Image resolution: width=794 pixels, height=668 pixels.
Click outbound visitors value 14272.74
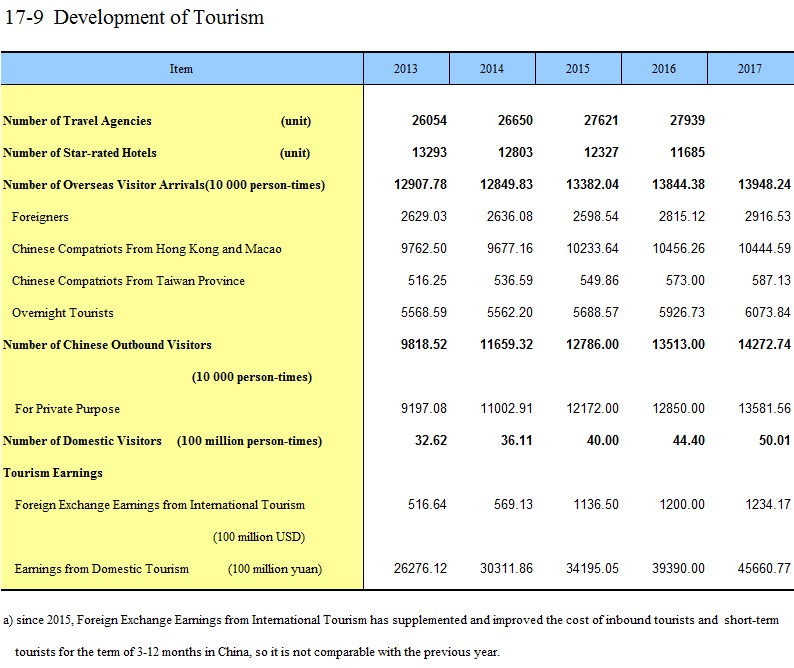(x=764, y=344)
